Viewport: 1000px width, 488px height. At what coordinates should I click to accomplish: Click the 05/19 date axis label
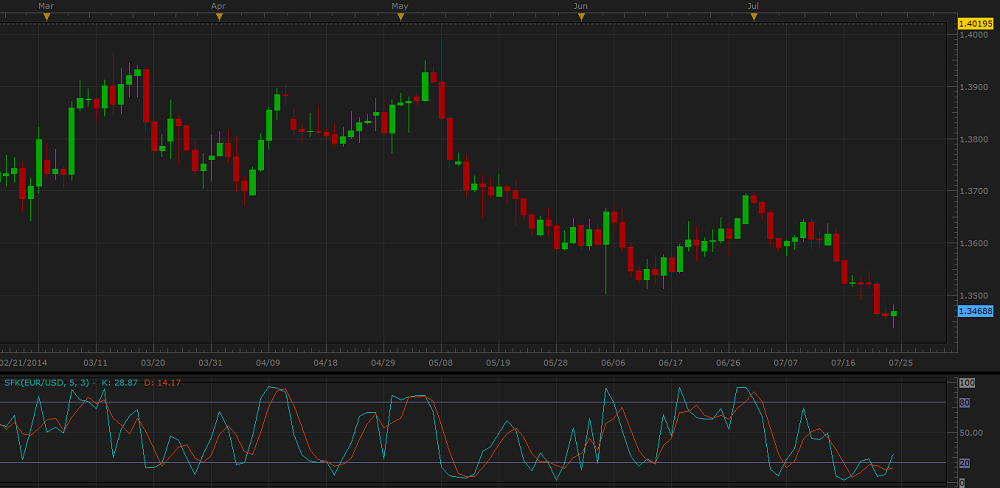click(498, 362)
